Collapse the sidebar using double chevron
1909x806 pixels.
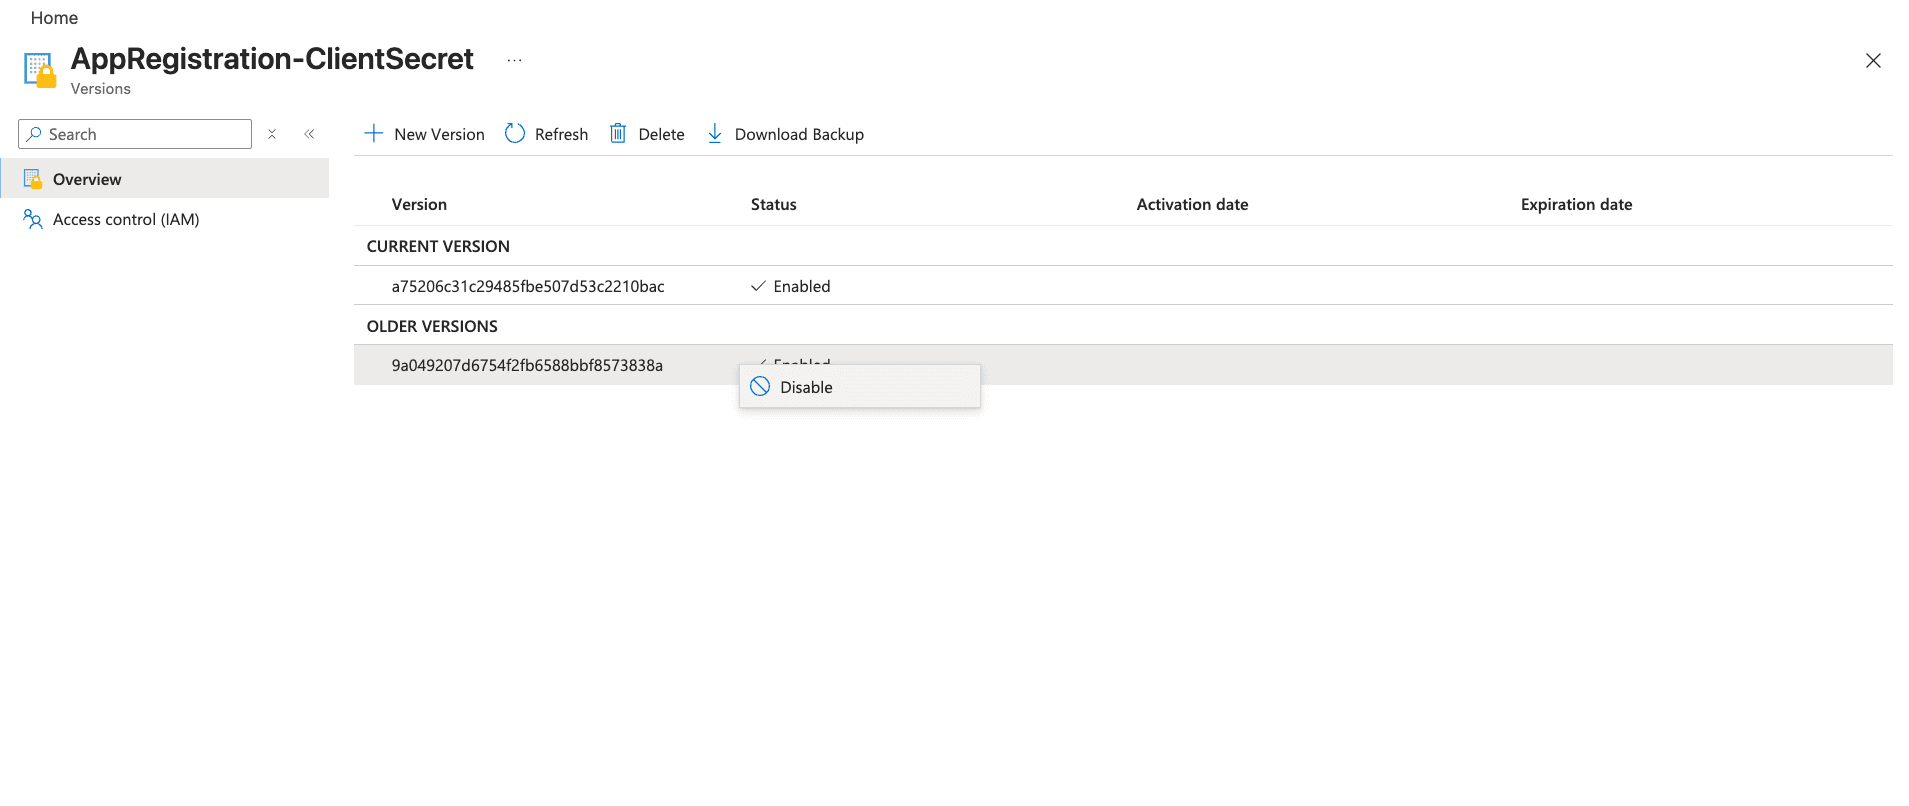tap(309, 134)
